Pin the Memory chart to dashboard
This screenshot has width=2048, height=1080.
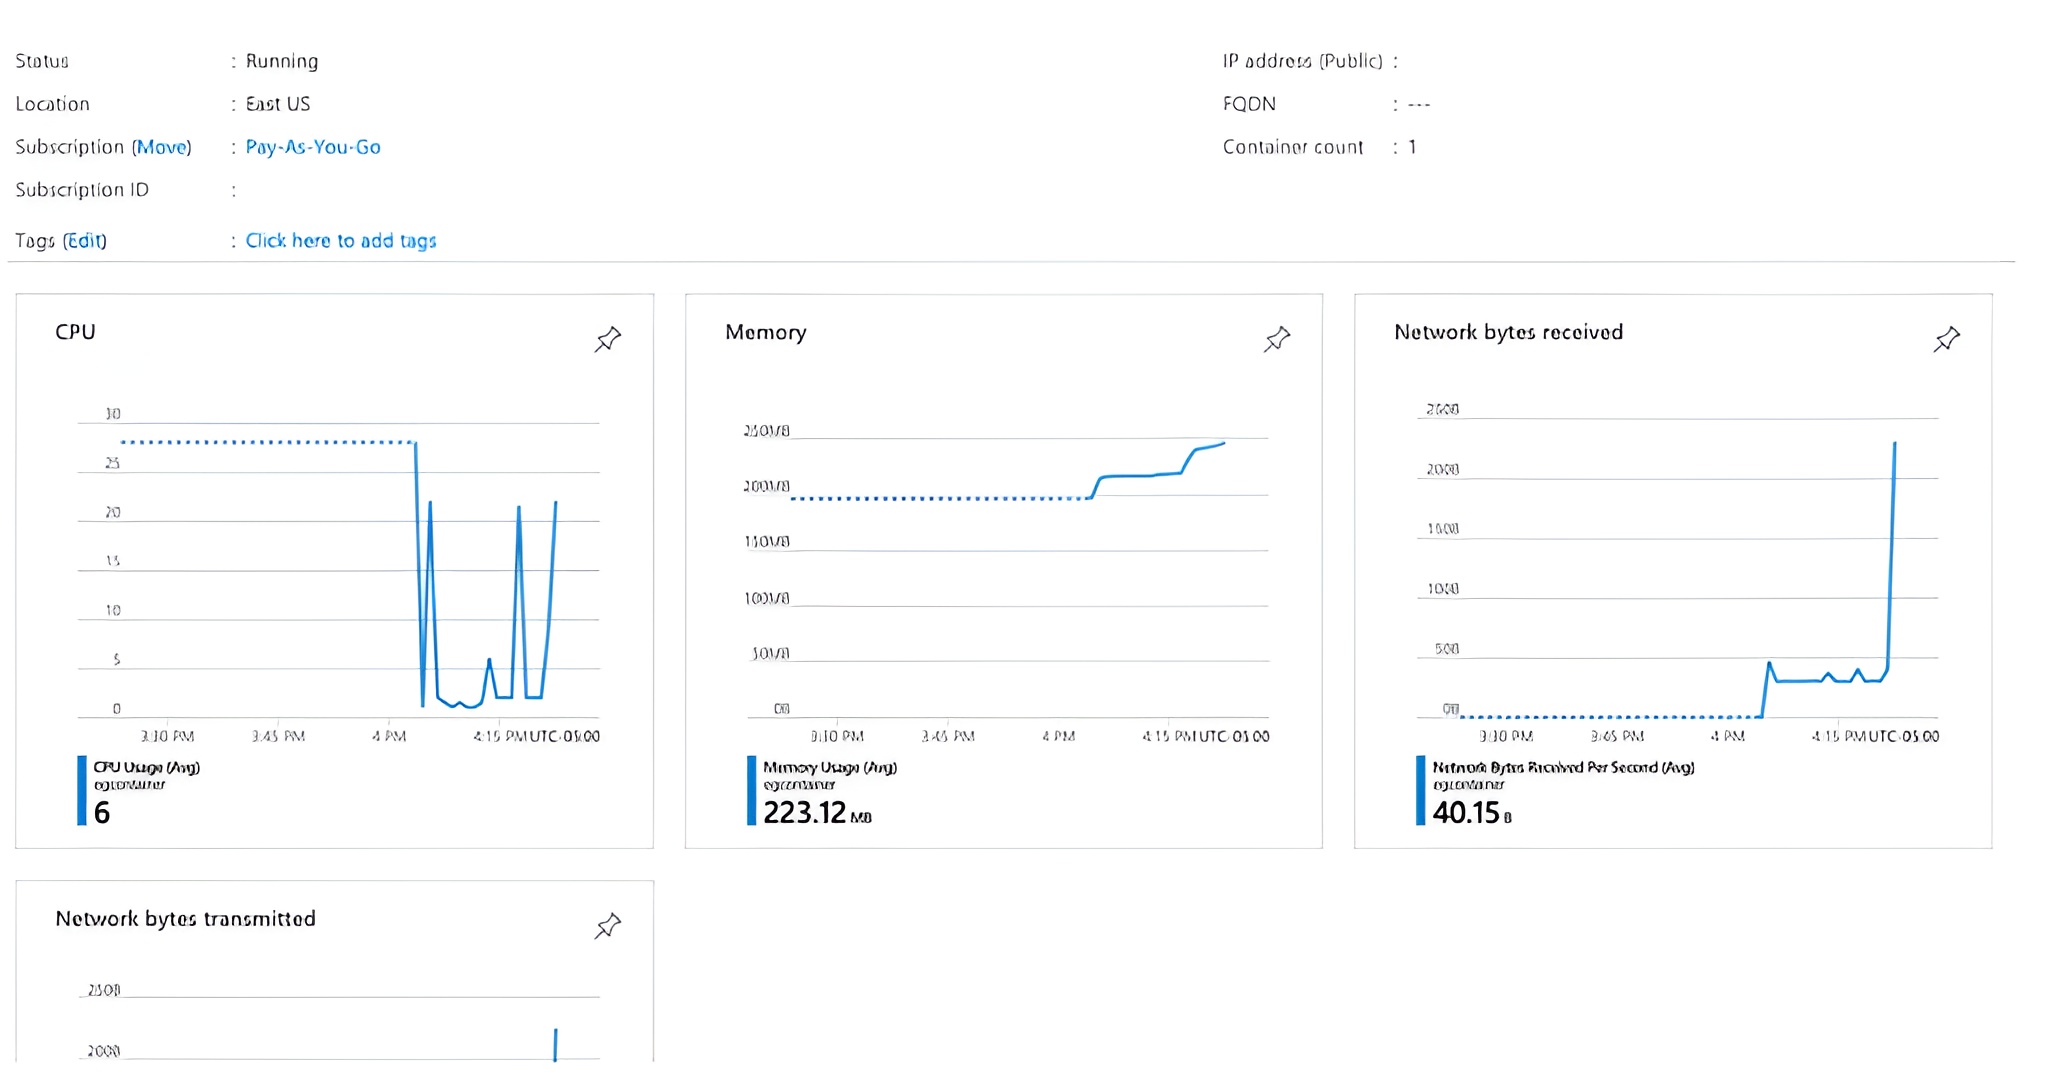[1276, 340]
